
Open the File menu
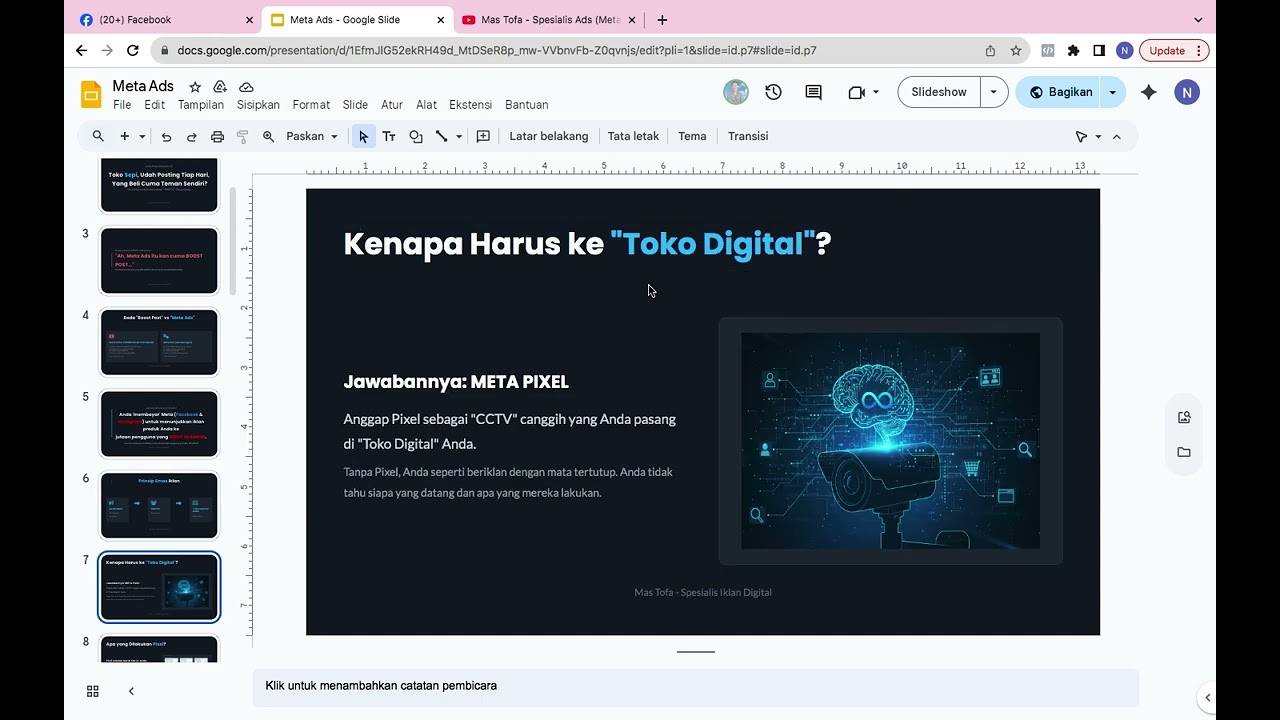(122, 105)
